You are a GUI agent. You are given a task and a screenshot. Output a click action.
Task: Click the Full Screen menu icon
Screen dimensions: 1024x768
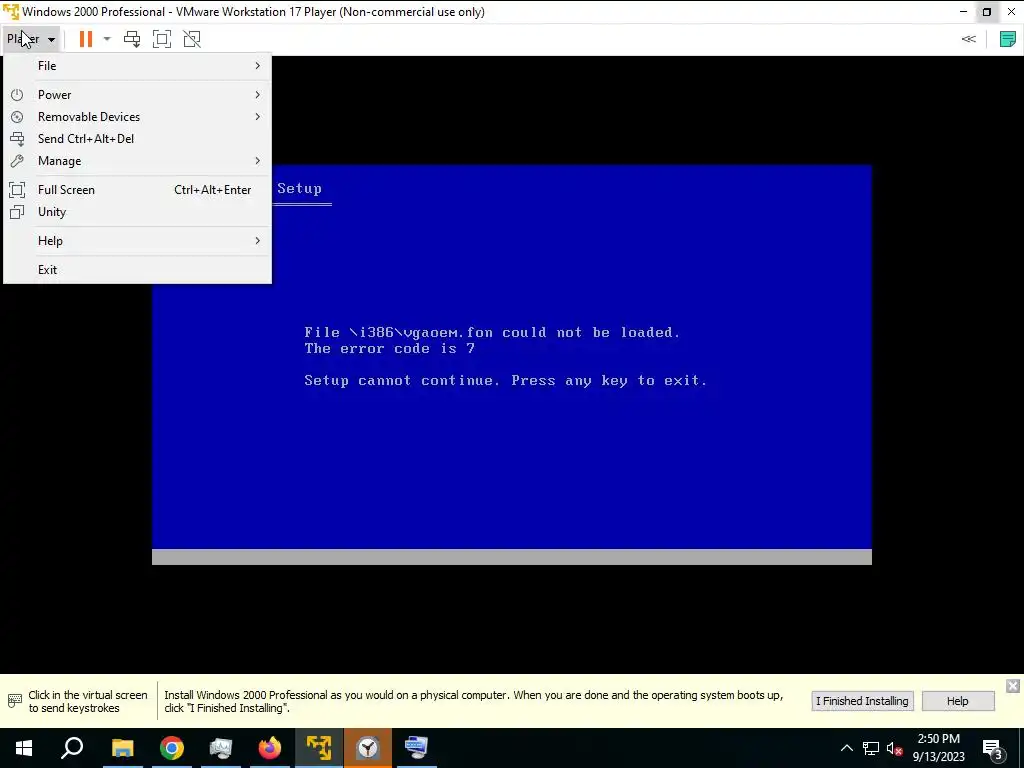click(x=17, y=190)
